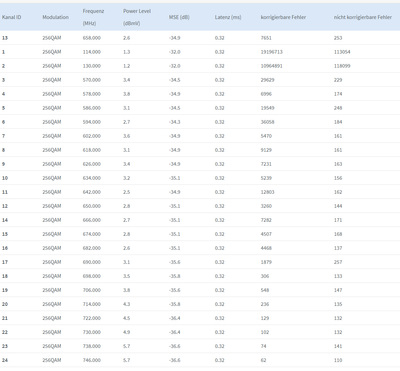This screenshot has width=400, height=371.
Task: Click the 'Modulation' column header
Action: (56, 17)
